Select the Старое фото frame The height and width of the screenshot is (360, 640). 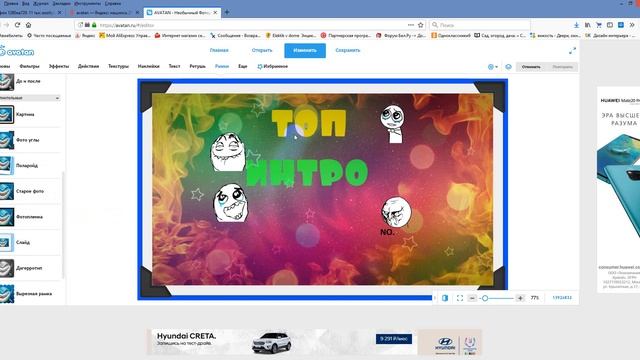7,191
